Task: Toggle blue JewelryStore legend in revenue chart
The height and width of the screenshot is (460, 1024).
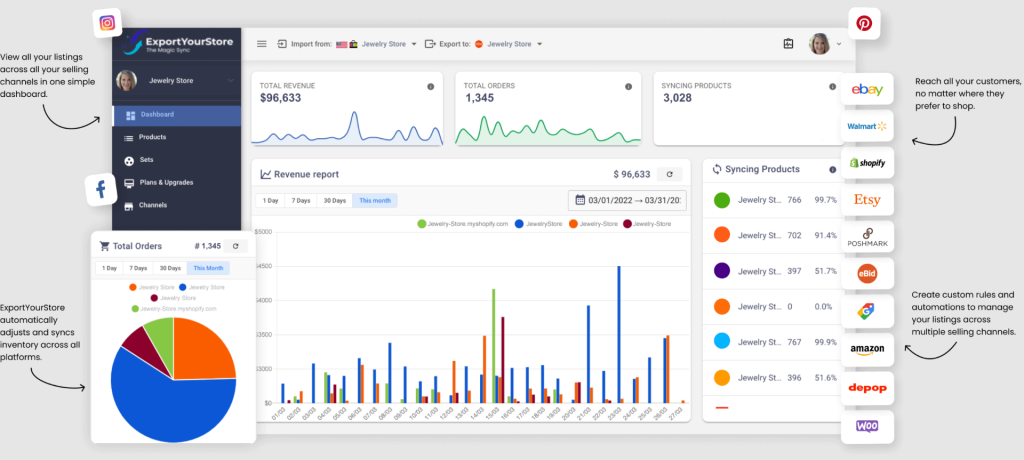Action: 538,224
